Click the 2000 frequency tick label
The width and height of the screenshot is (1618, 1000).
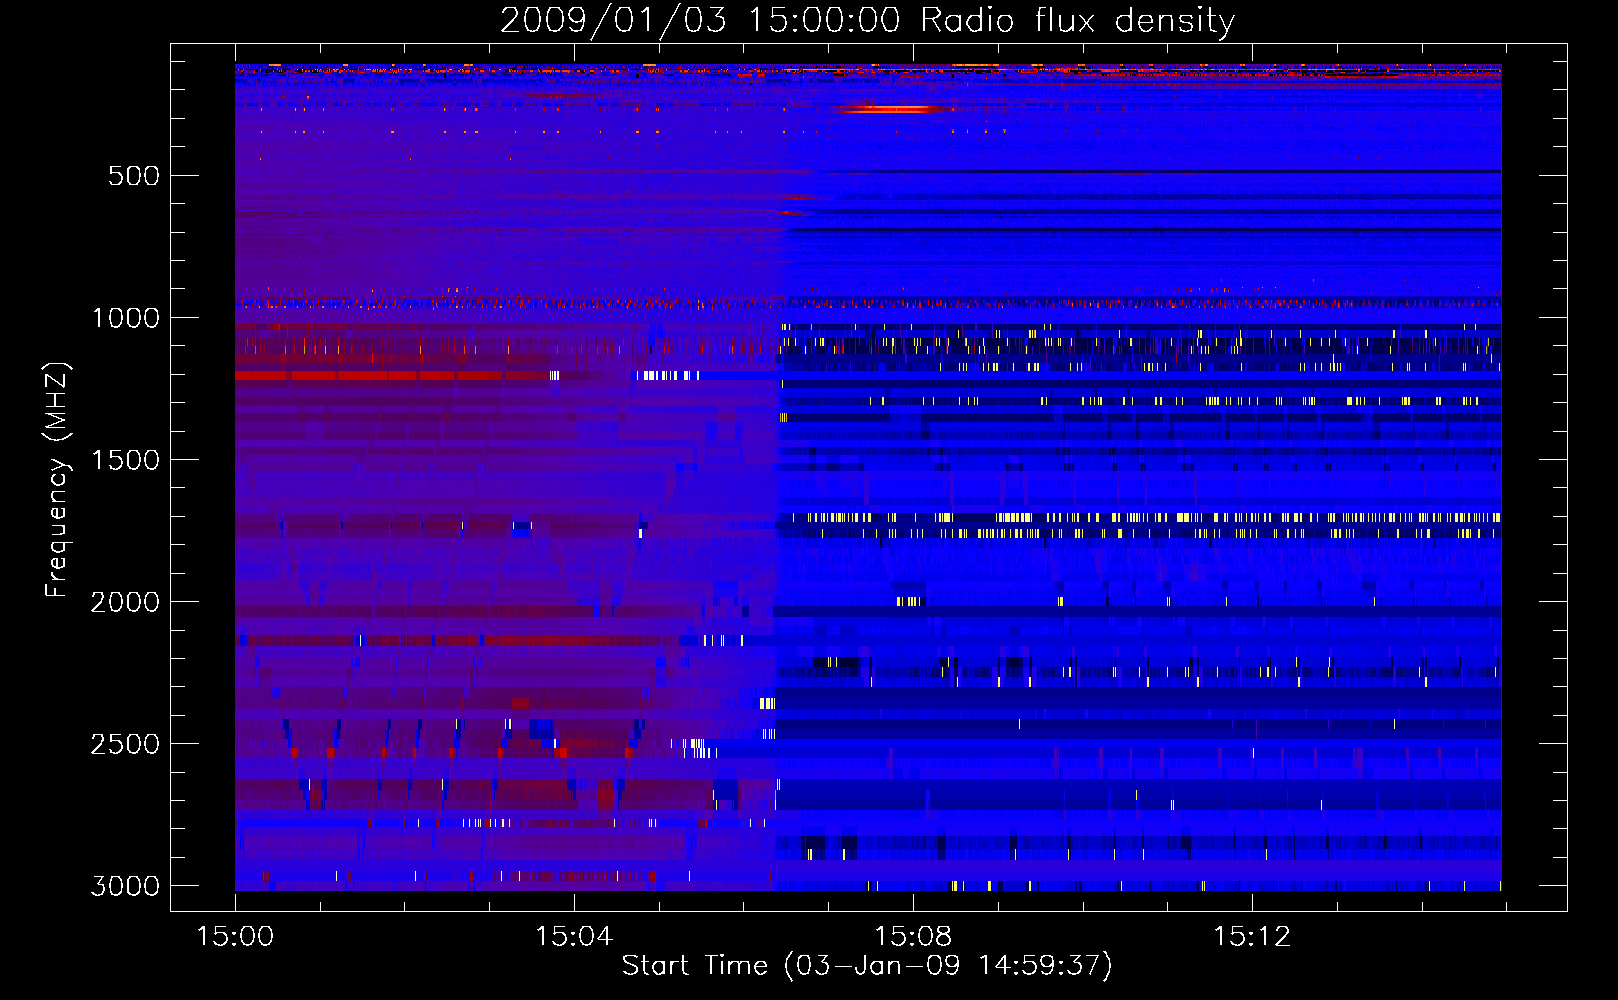click(125, 602)
